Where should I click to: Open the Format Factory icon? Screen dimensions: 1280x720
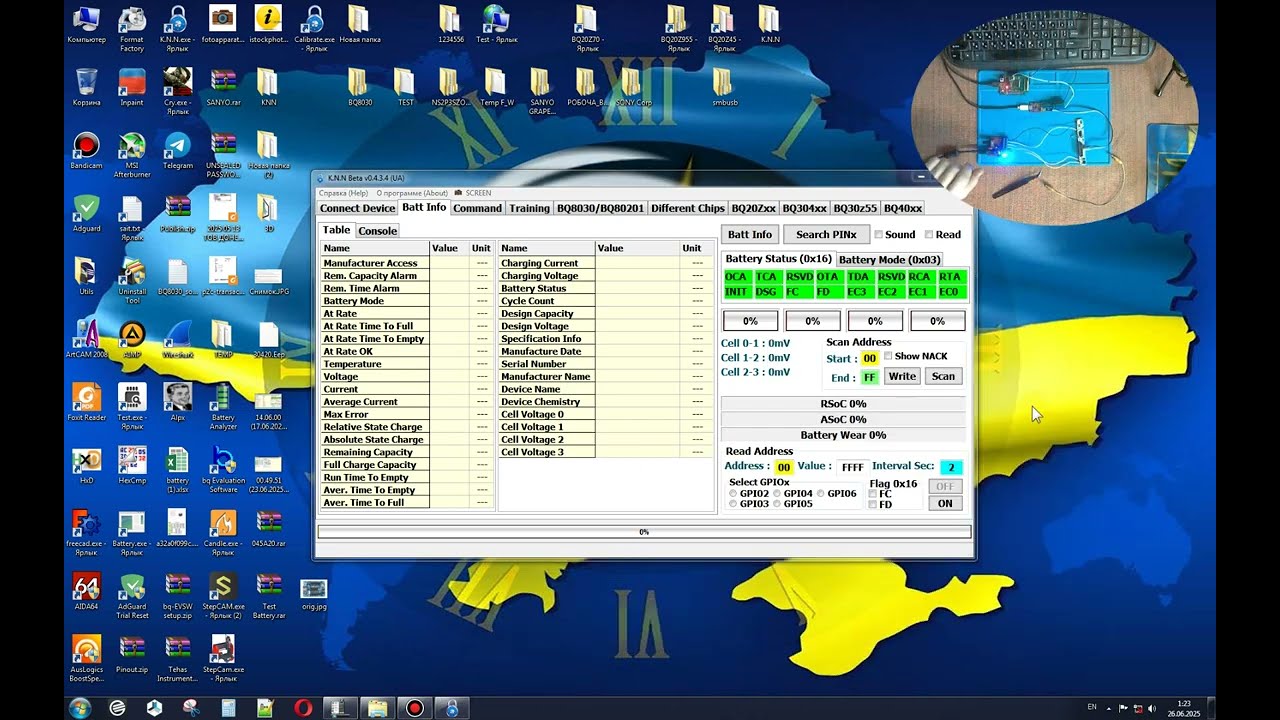pos(132,29)
